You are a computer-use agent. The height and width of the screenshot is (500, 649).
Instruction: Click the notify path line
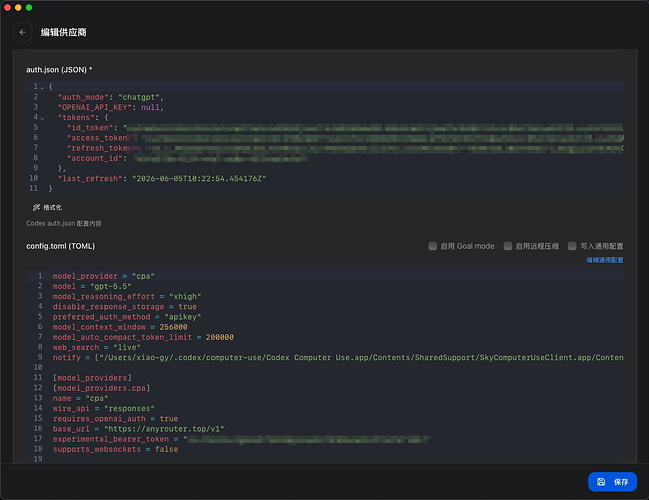338,358
